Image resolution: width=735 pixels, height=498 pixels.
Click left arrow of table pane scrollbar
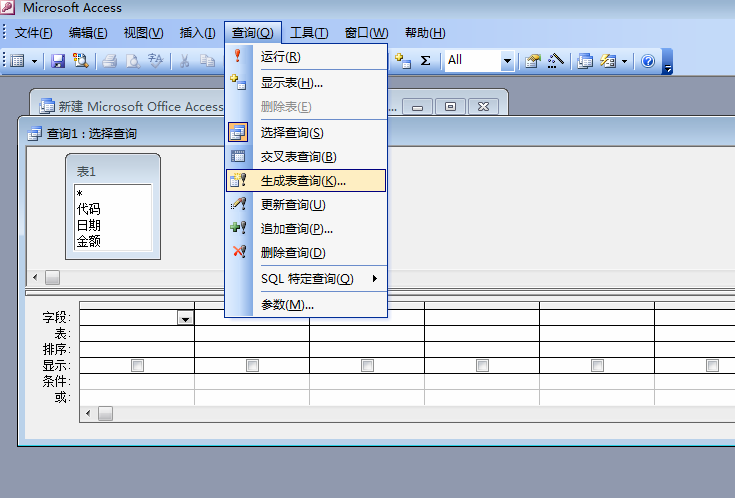(35, 278)
